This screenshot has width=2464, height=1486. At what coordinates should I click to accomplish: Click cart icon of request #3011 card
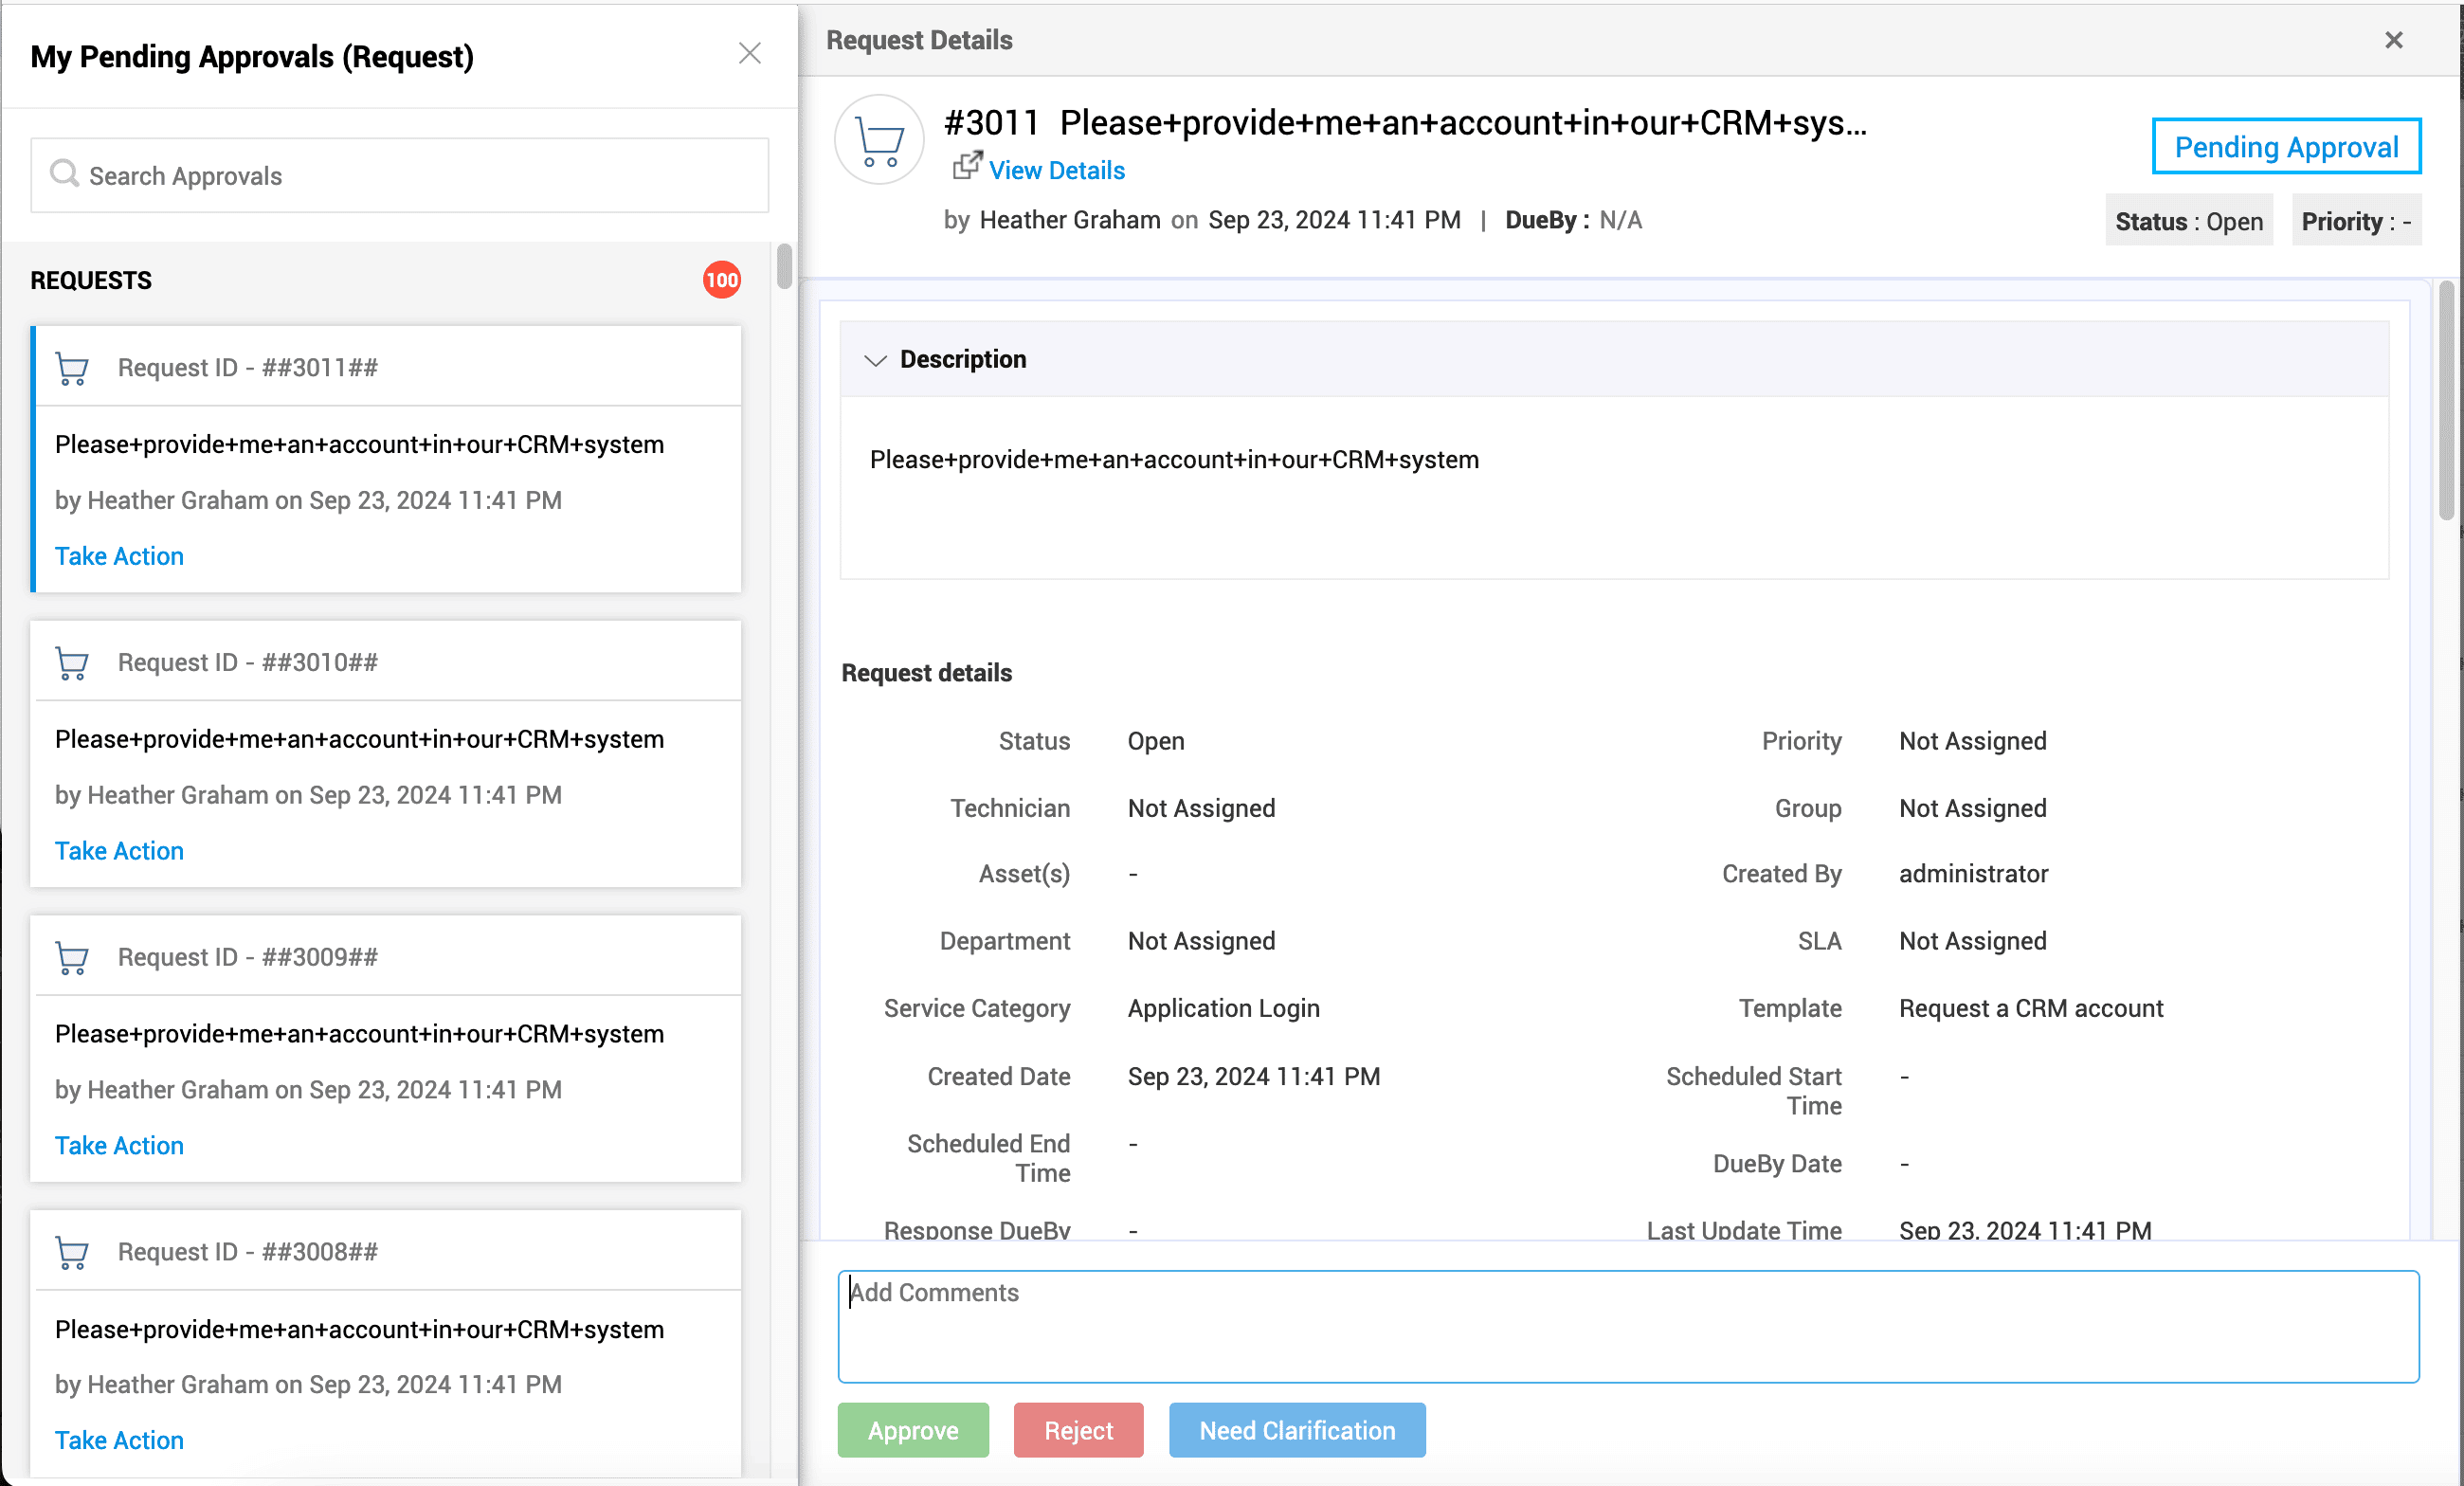[72, 369]
